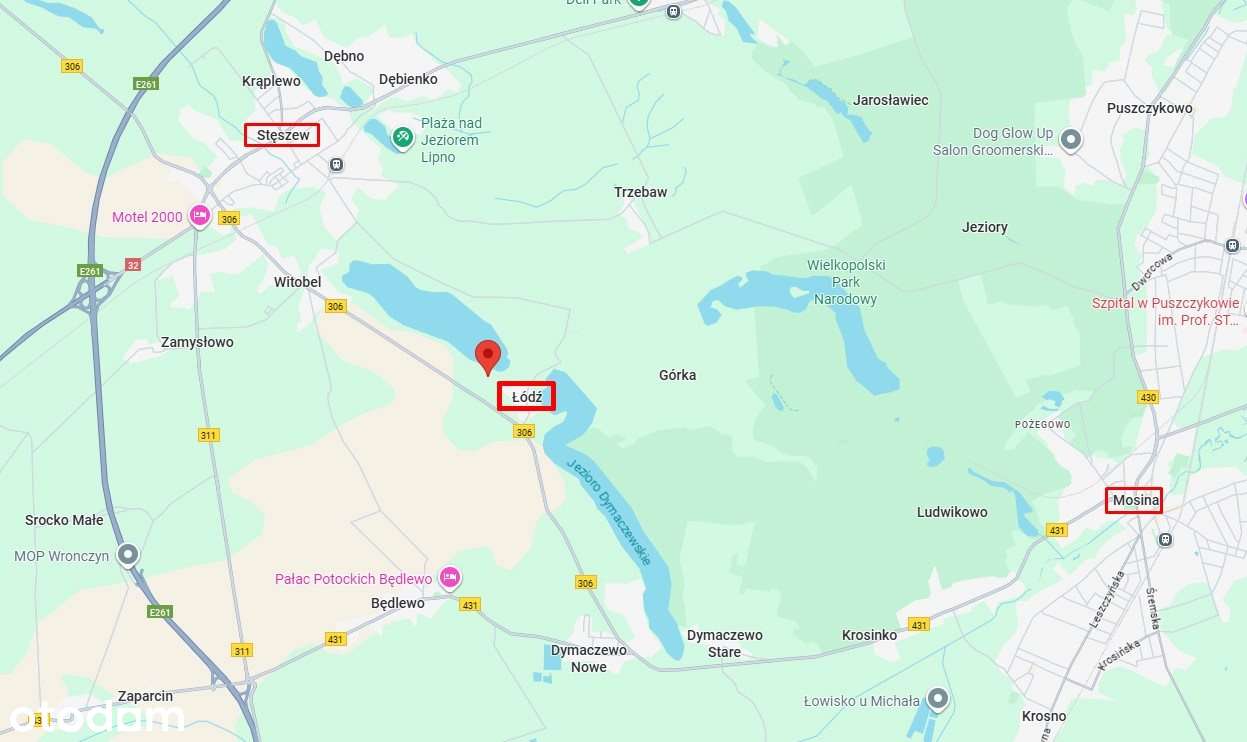The width and height of the screenshot is (1247, 742).
Task: Open the Wielkopolski Park Narodowy label
Action: point(846,282)
